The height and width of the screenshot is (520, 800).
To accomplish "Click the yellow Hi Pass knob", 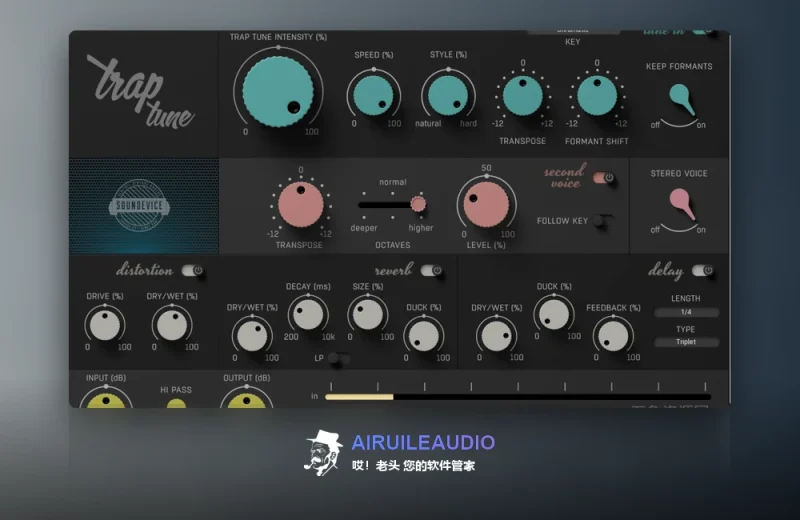I will point(176,404).
